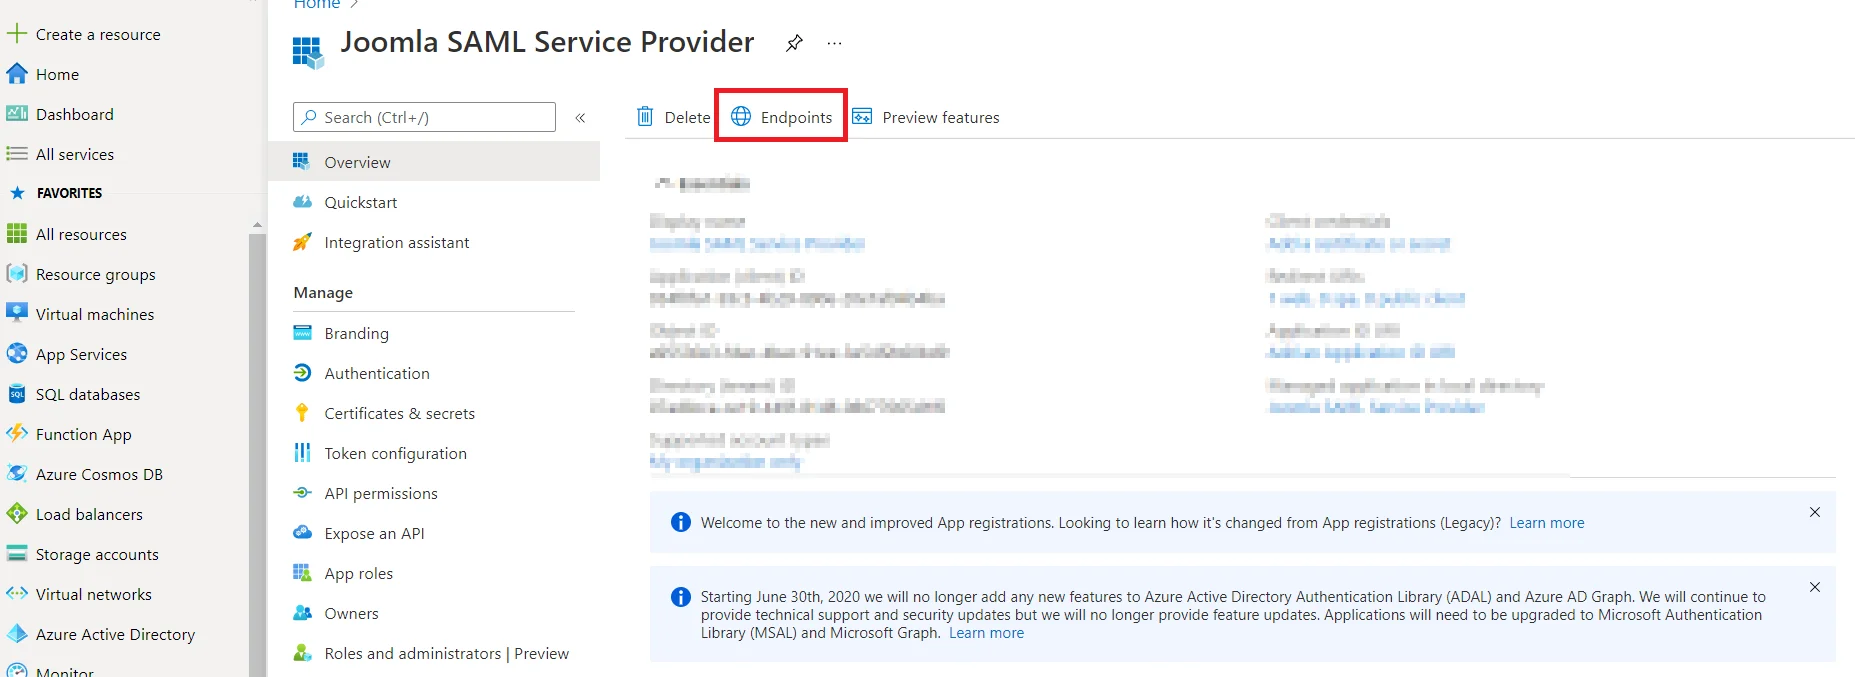This screenshot has width=1855, height=677.
Task: Click the Virtual networks icon
Action: pyautogui.click(x=16, y=593)
